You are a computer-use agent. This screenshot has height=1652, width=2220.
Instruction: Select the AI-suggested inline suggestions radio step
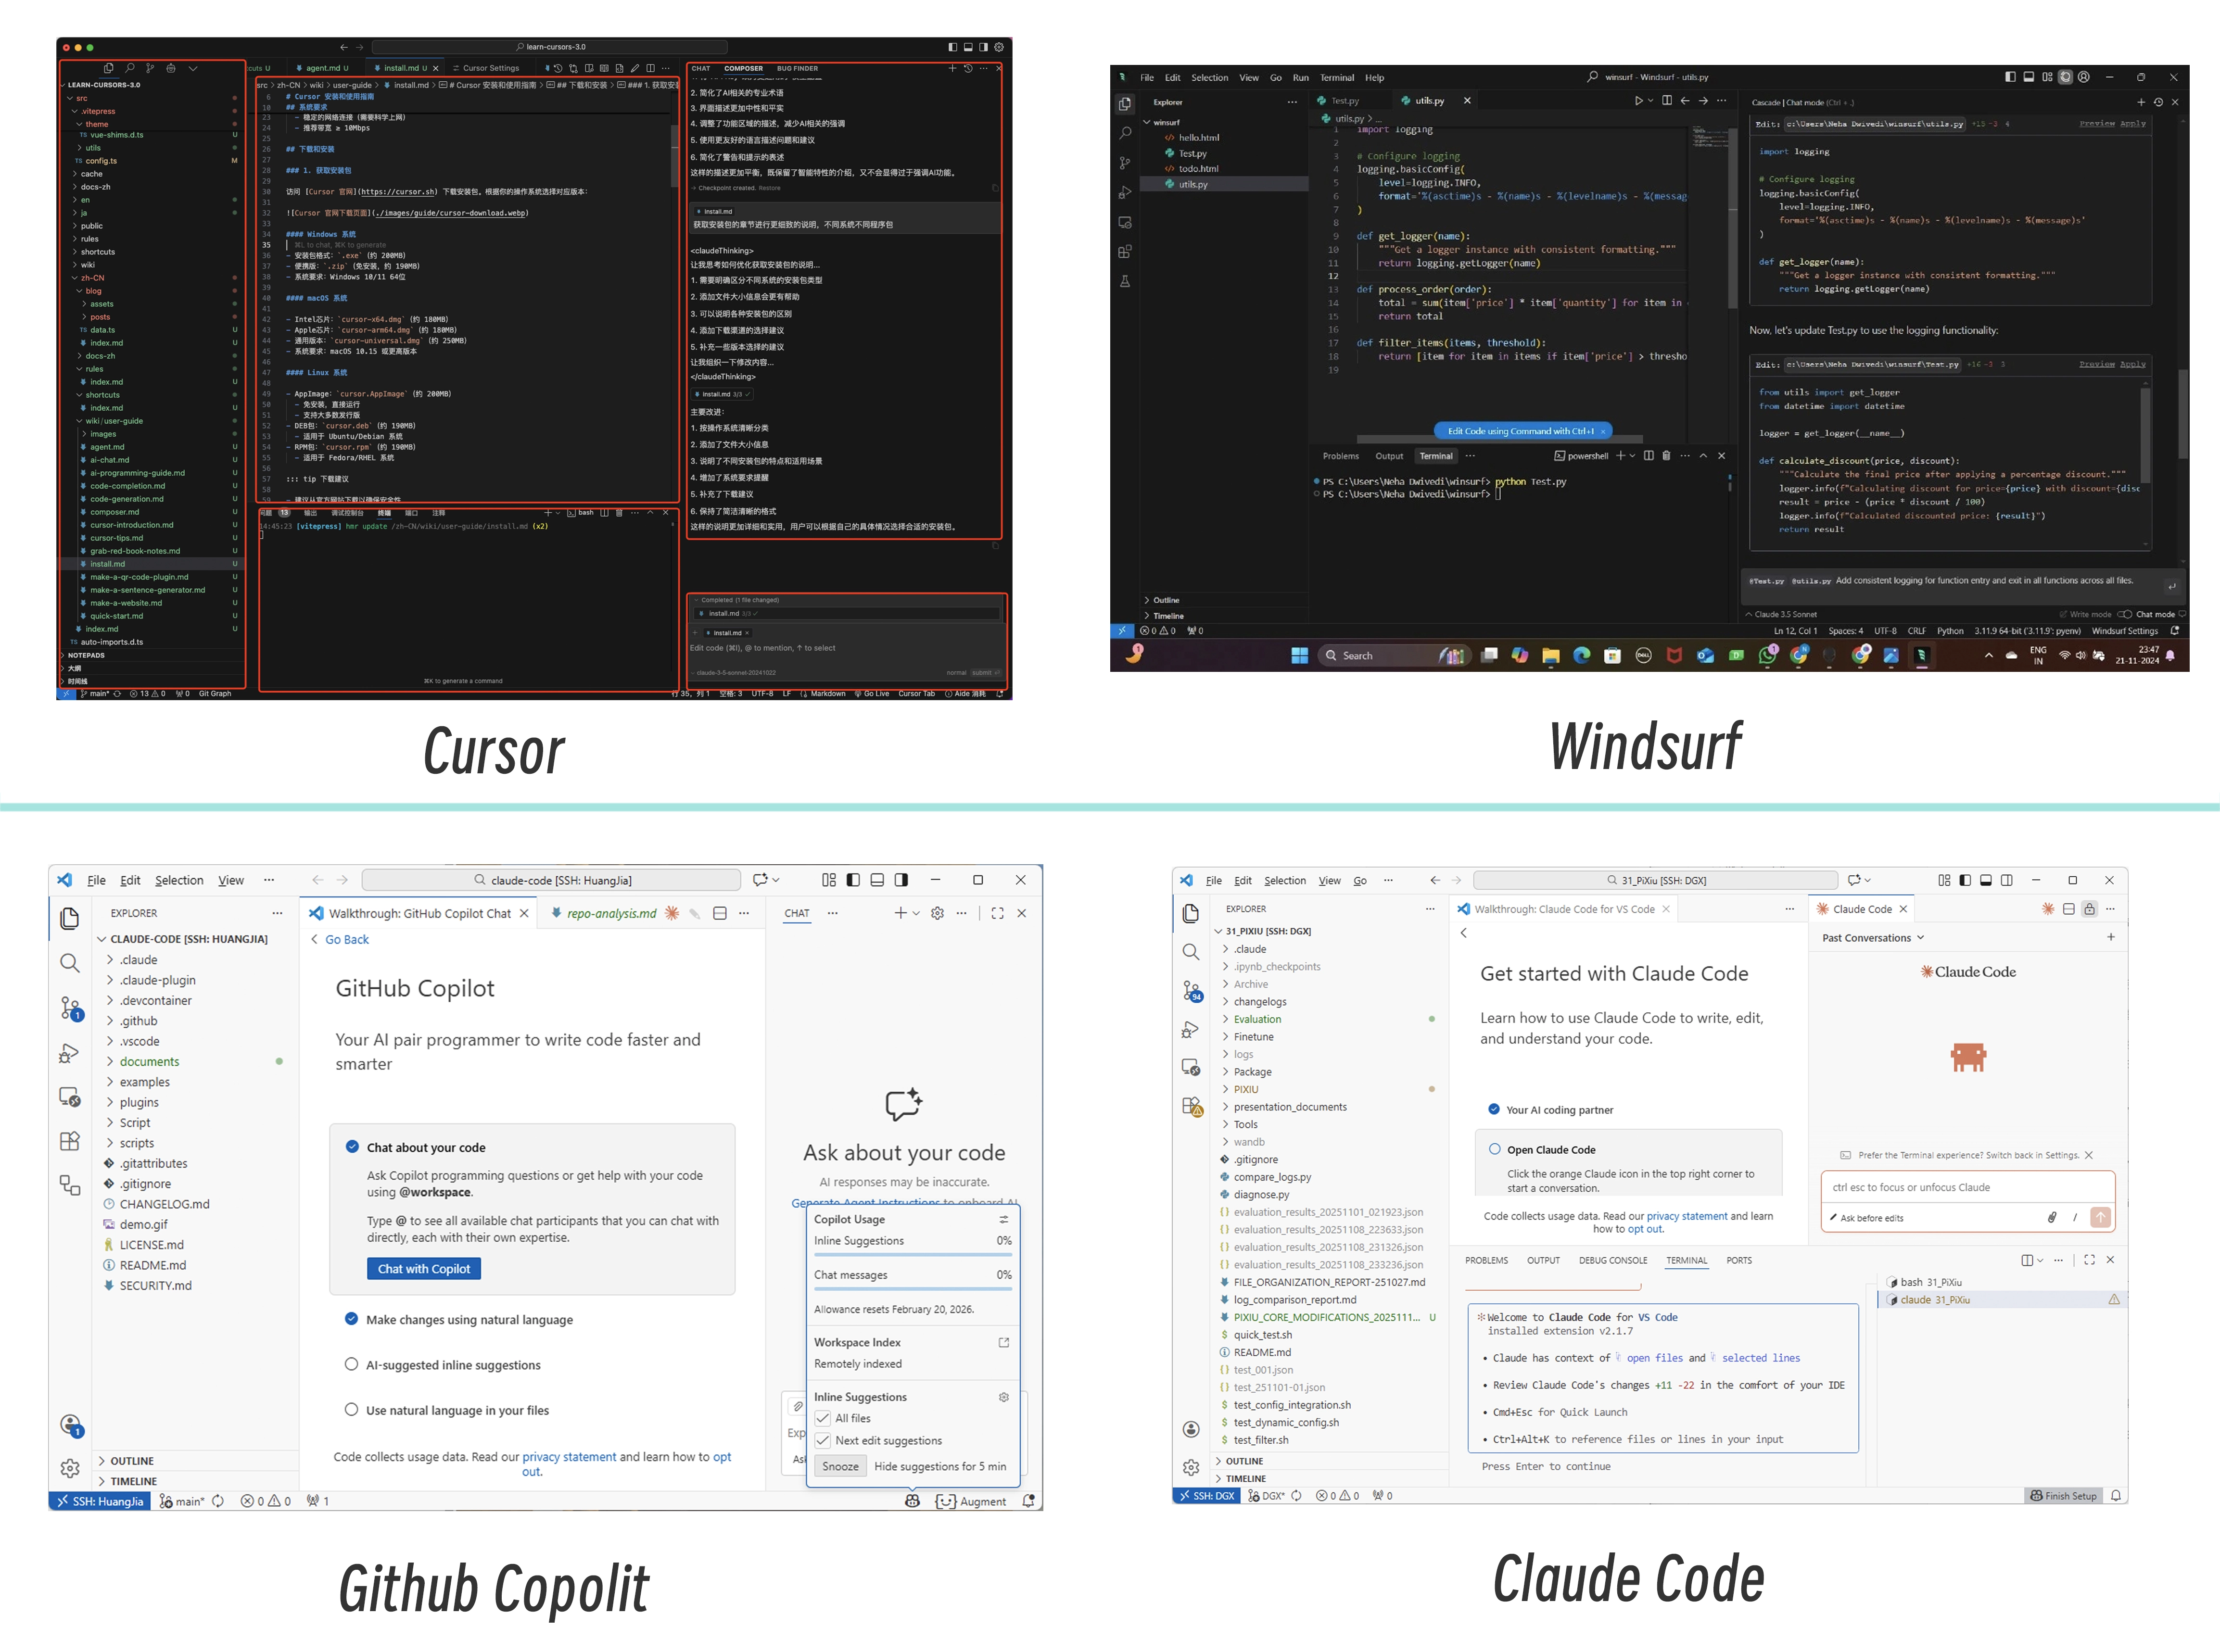tap(352, 1364)
